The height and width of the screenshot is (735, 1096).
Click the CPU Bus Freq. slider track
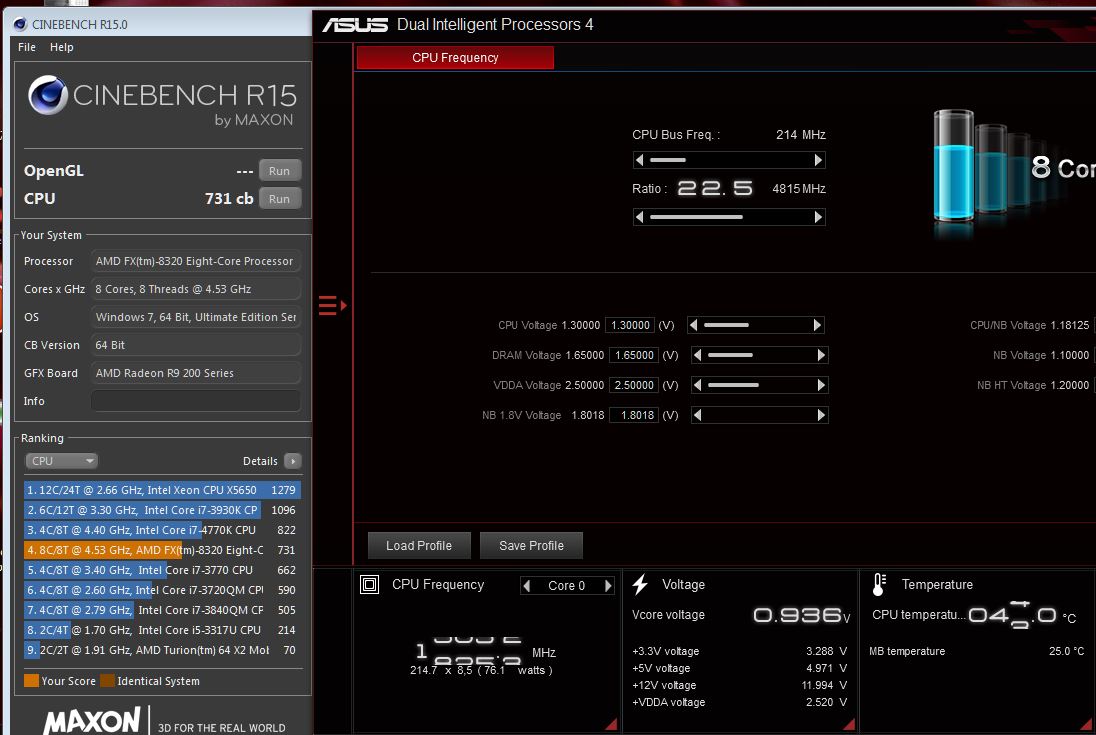729,160
